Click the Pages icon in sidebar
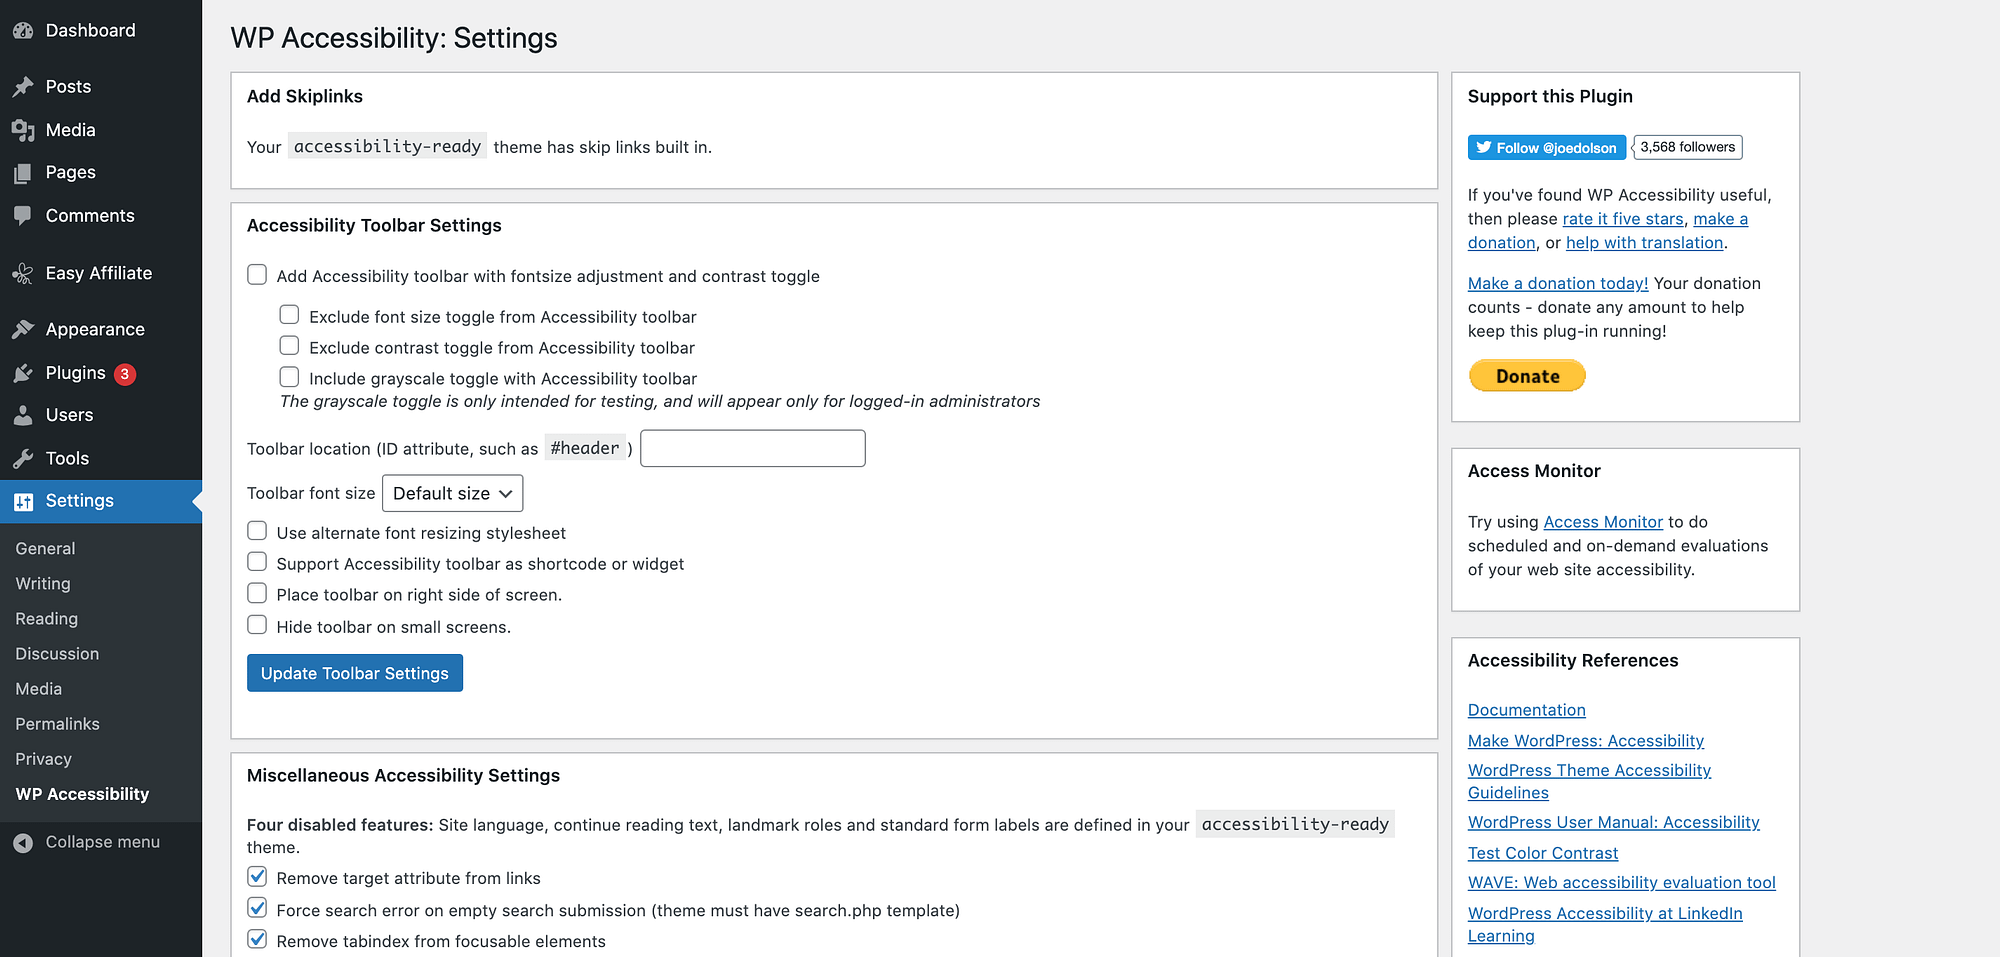 (x=24, y=172)
